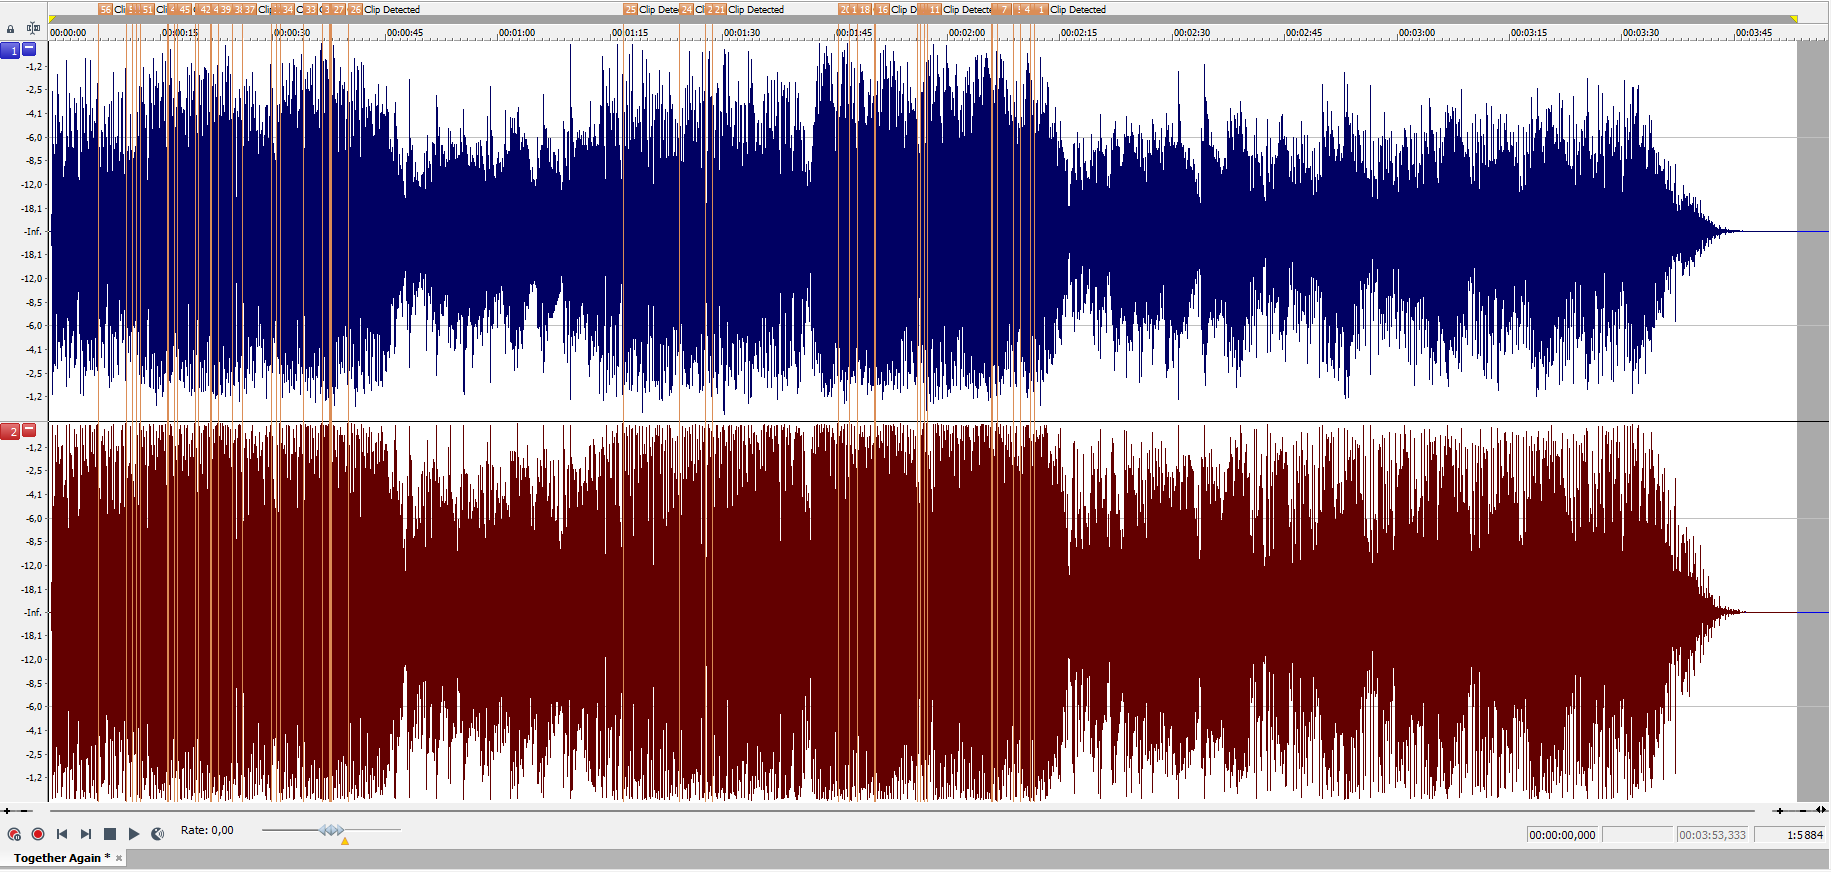The height and width of the screenshot is (872, 1831).
Task: Select the Together Again file tab
Action: click(x=57, y=858)
